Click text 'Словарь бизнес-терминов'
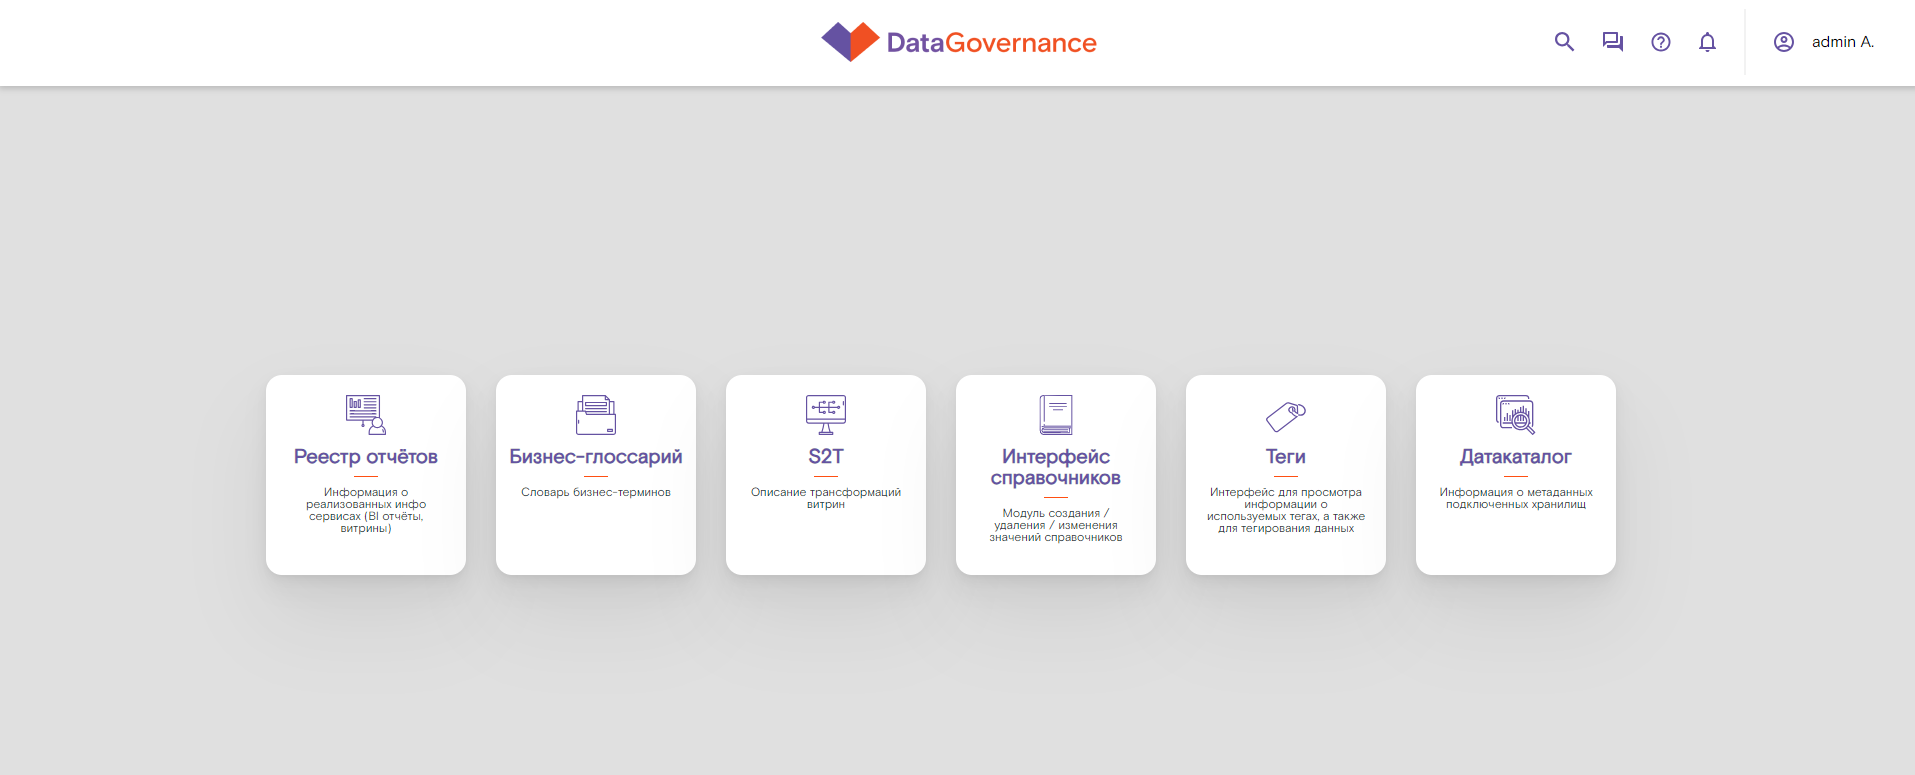 pyautogui.click(x=596, y=492)
